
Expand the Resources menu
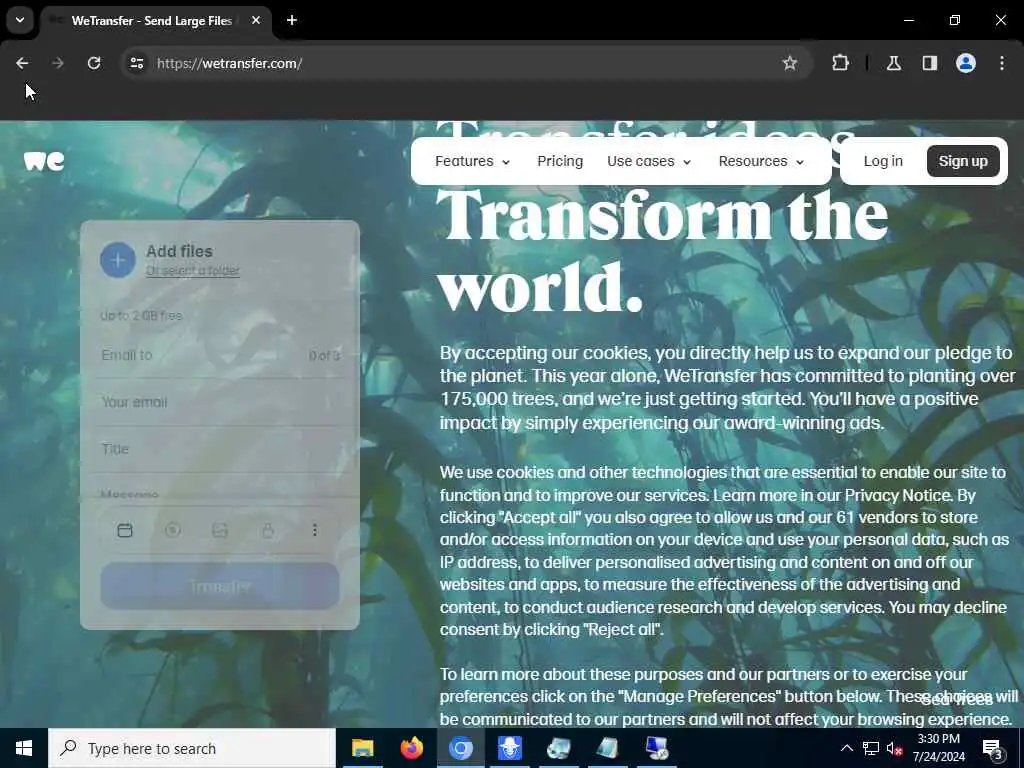(x=761, y=161)
